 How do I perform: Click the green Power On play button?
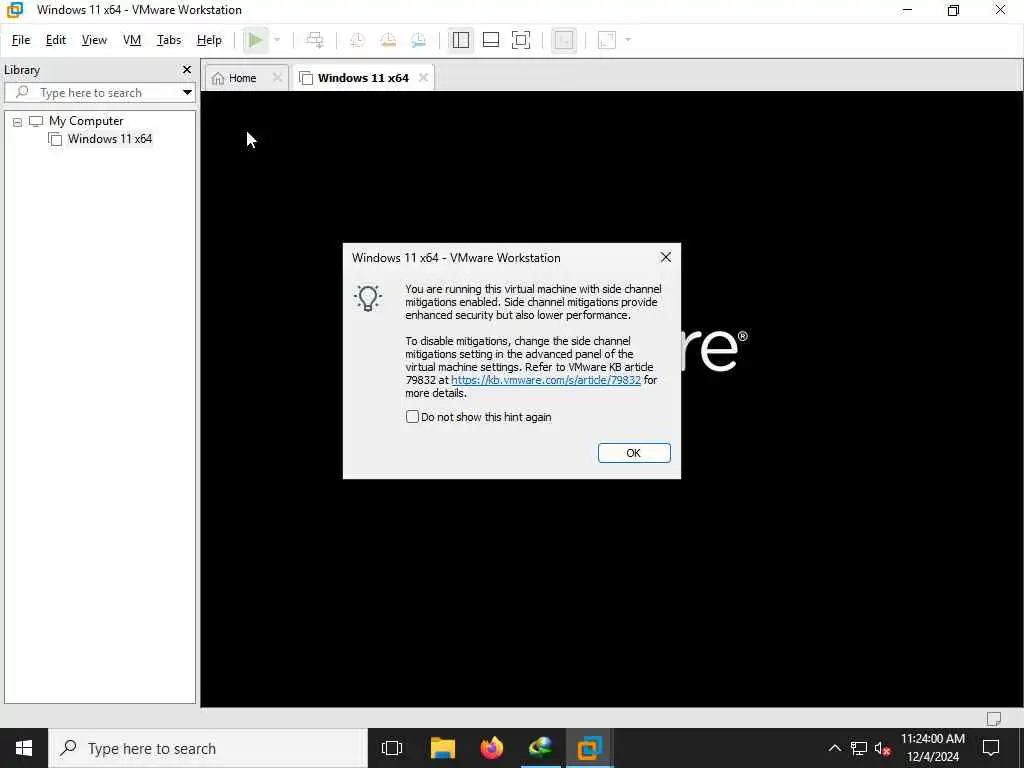tap(255, 40)
